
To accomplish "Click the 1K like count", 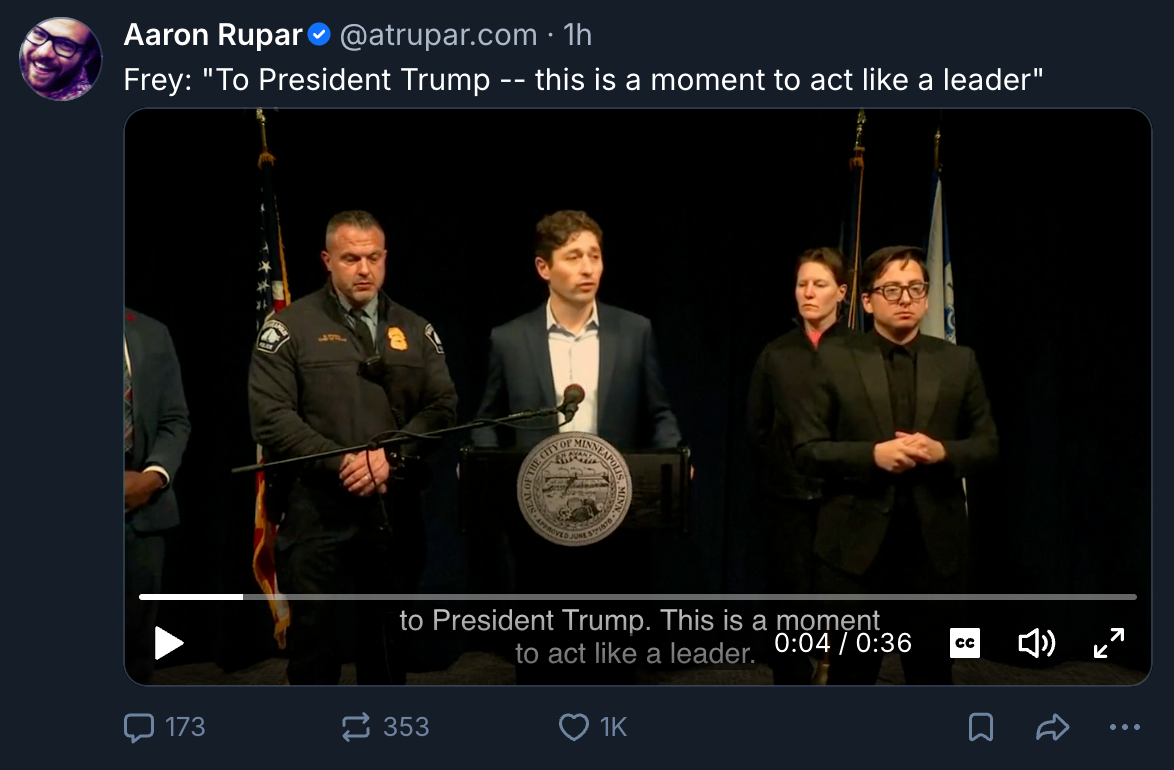I will click(x=613, y=727).
